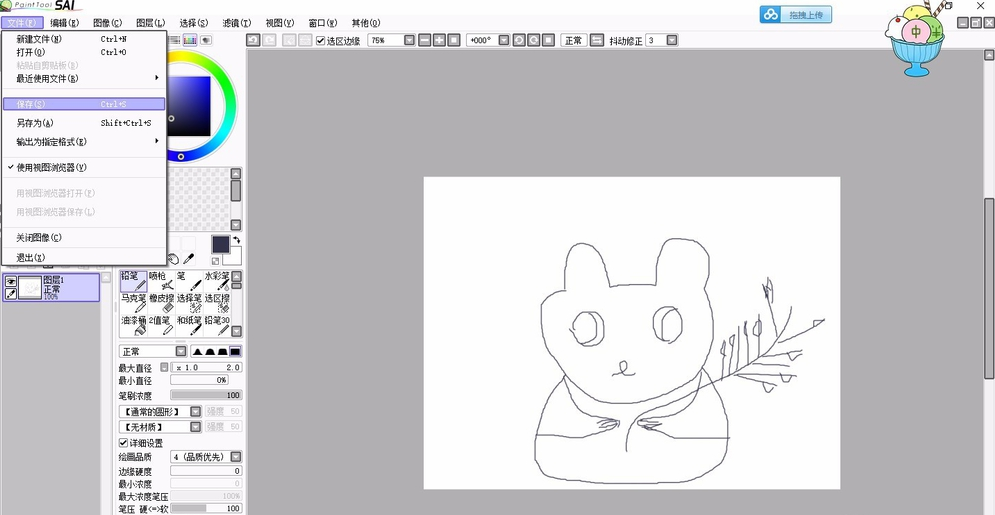Click the undo arrow in the toolbar
995x515 pixels.
pyautogui.click(x=253, y=40)
